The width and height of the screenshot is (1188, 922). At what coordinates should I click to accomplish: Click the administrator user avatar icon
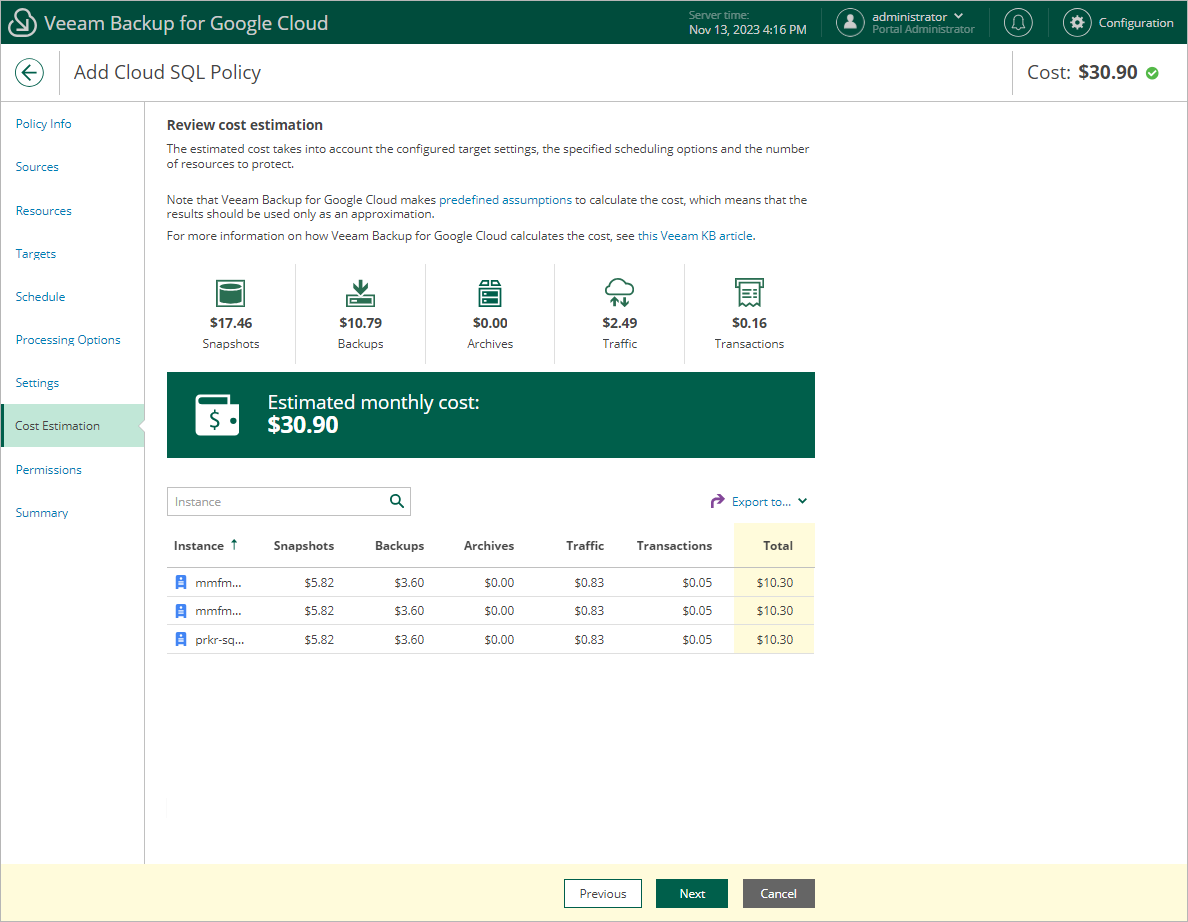850,23
